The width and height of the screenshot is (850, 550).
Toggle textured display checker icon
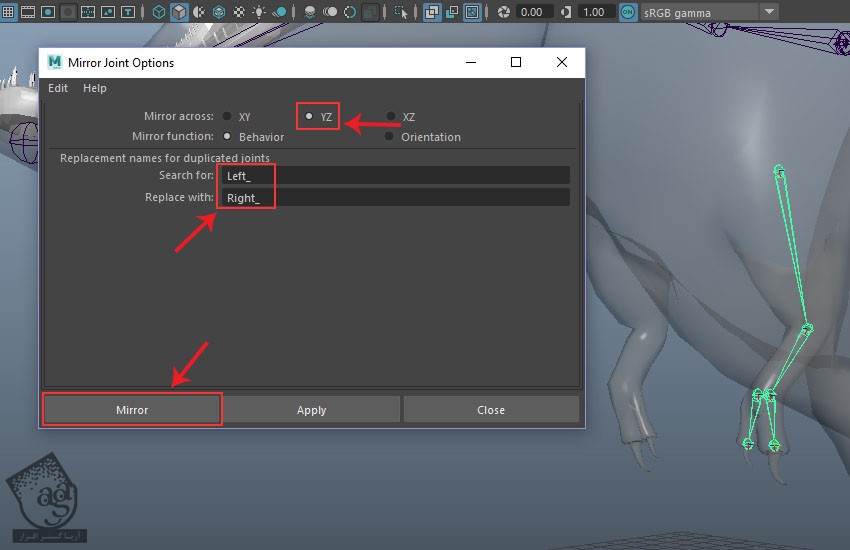point(238,12)
